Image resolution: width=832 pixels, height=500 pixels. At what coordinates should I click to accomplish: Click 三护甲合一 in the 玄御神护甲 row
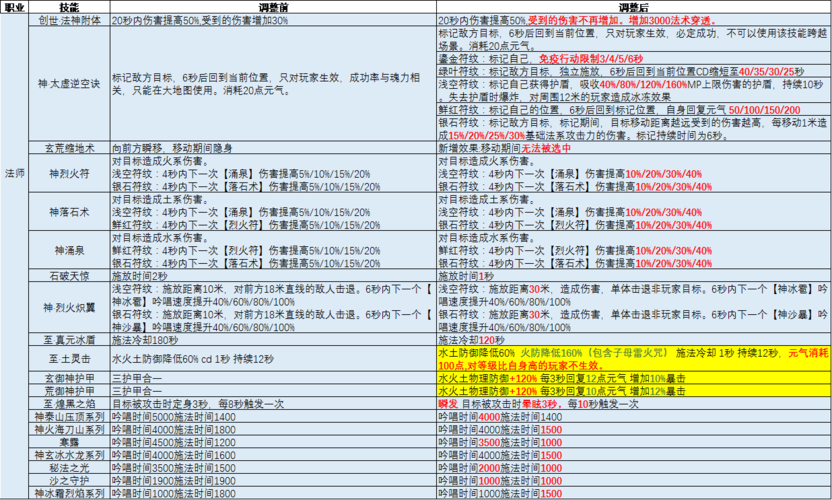click(273, 378)
